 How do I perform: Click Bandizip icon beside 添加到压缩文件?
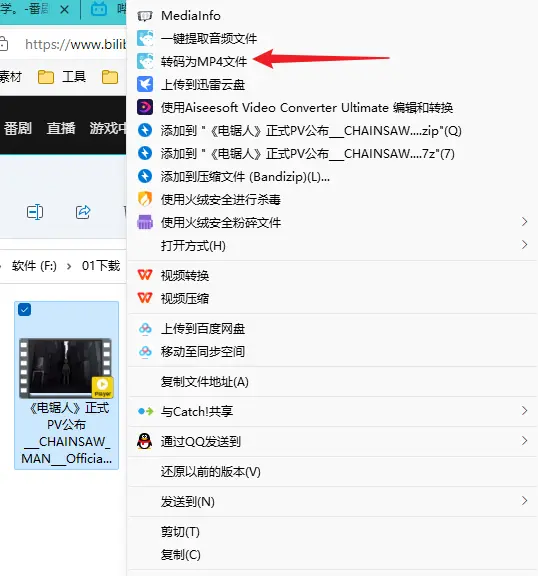145,176
